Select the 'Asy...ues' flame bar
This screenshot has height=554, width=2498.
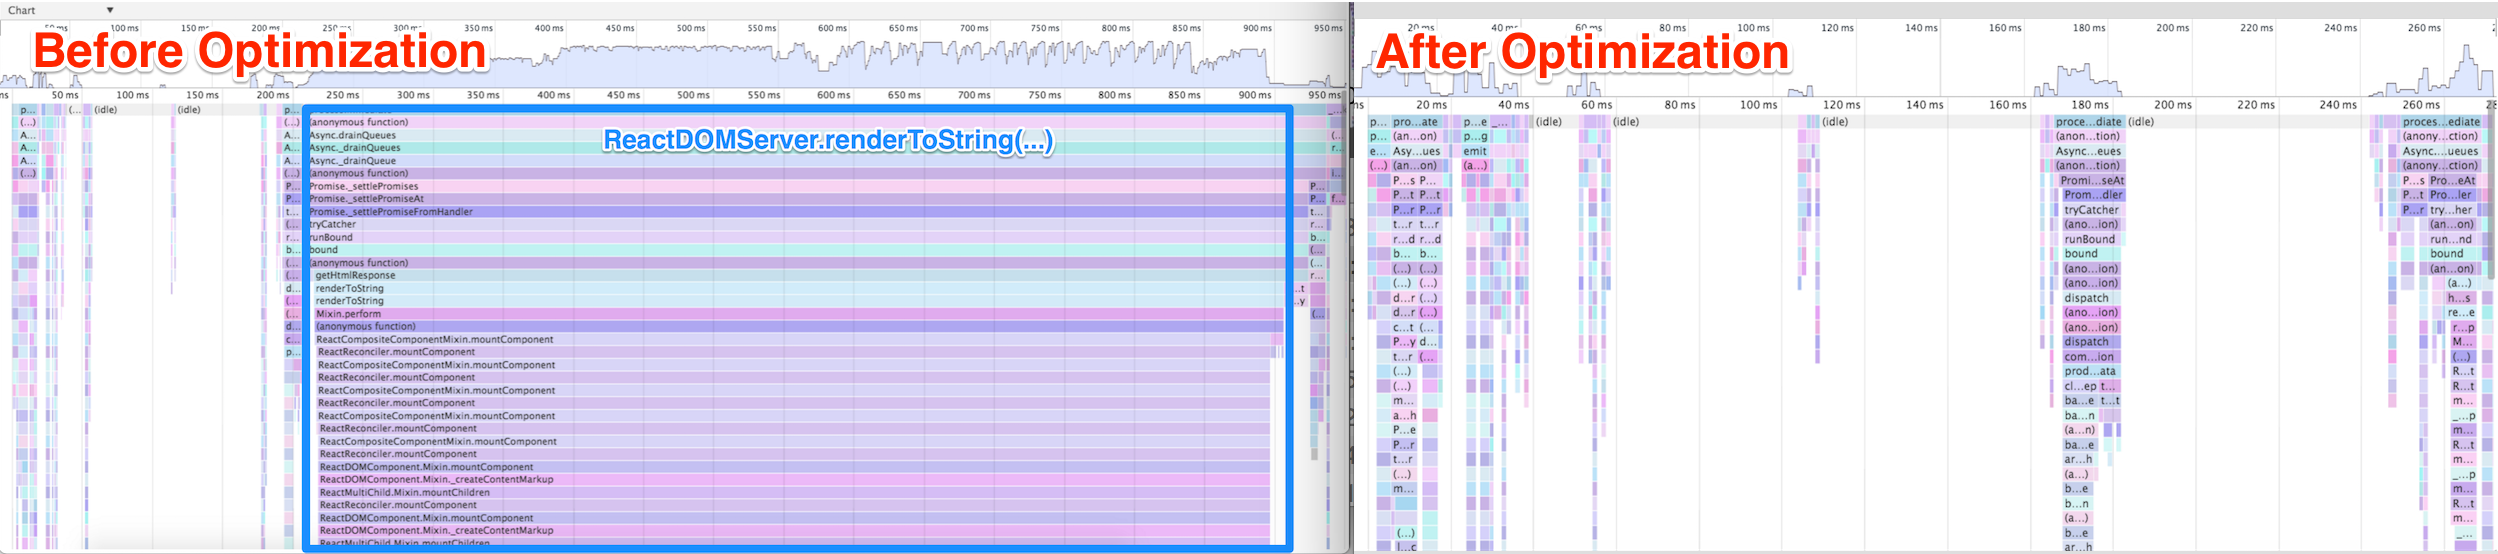point(1416,151)
